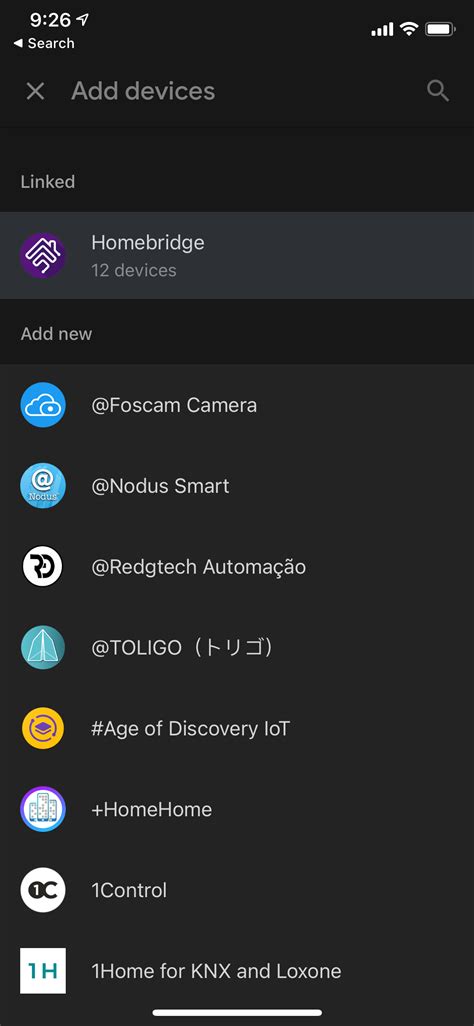
Task: Tap the Redgtech Automação logo
Action: [x=43, y=567]
